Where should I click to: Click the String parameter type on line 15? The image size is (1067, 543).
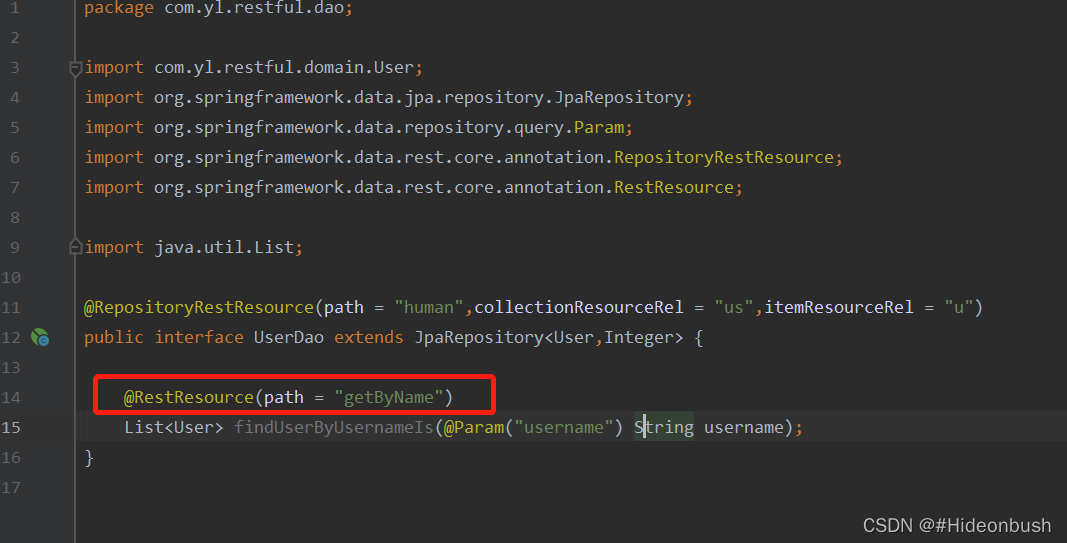pyautogui.click(x=663, y=427)
